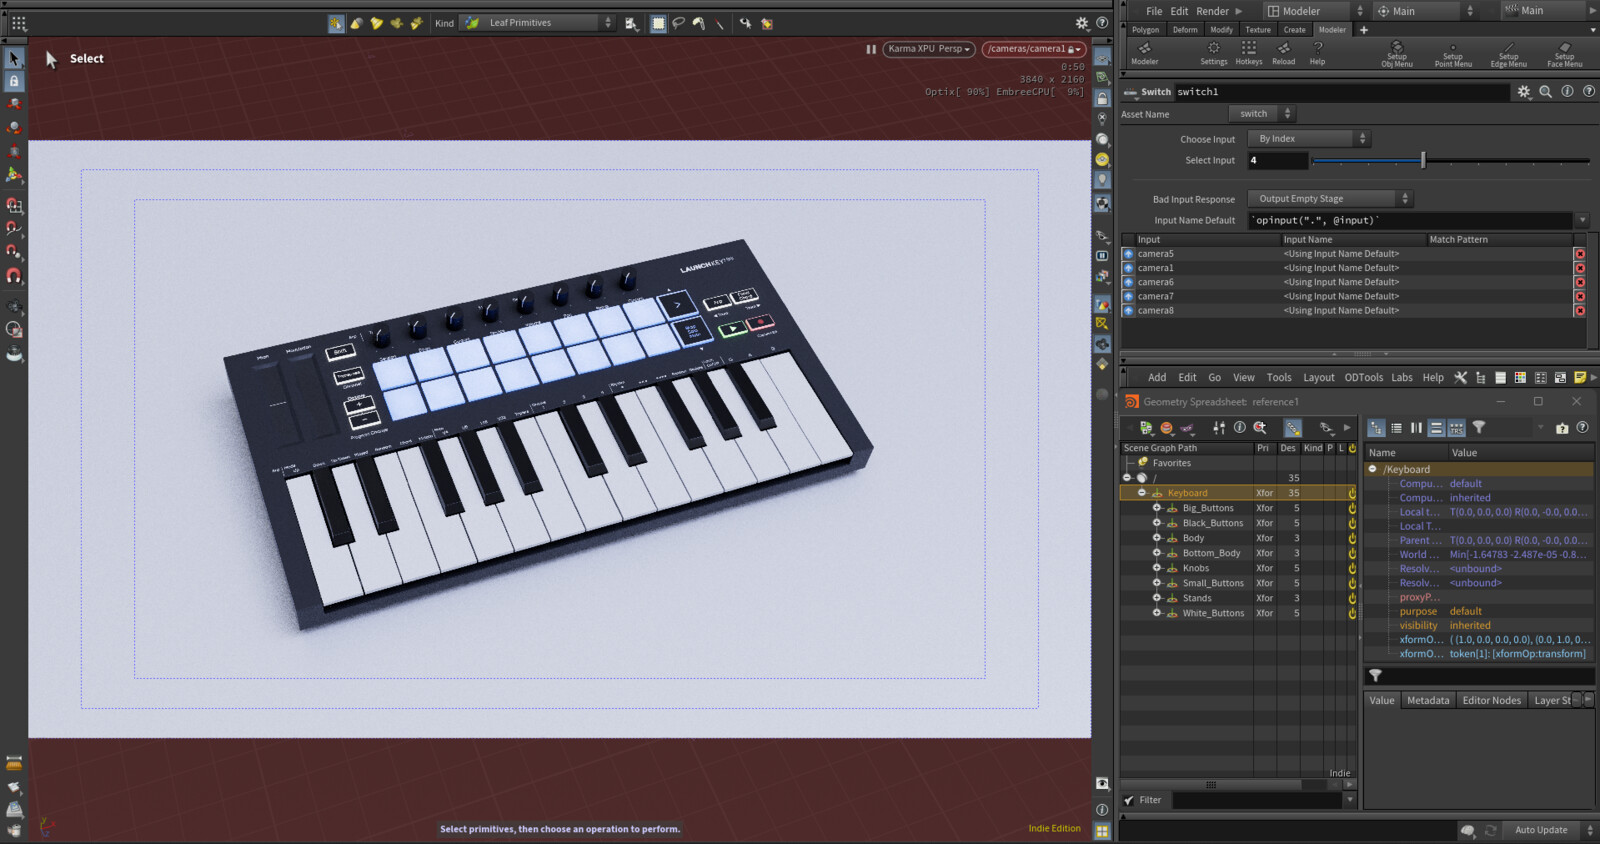The image size is (1600, 844).
Task: Activate the Select tool in left toolbar
Action: tap(14, 59)
